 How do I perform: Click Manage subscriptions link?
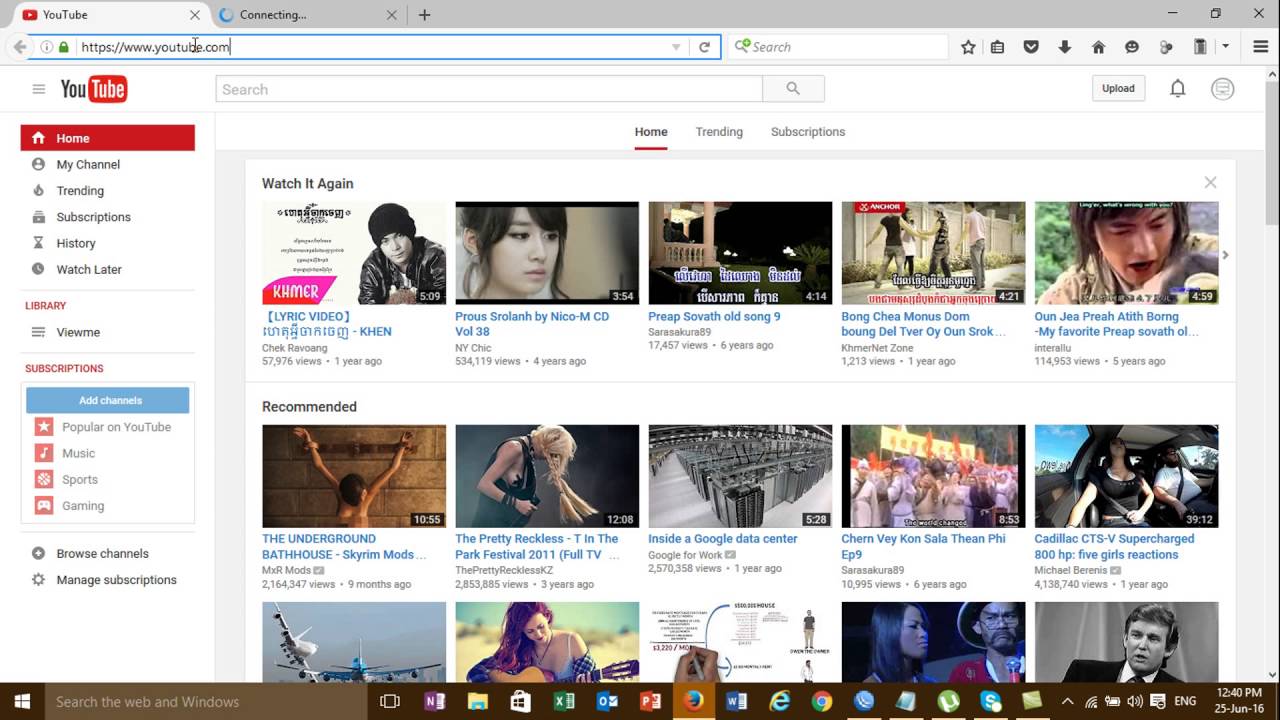point(116,579)
